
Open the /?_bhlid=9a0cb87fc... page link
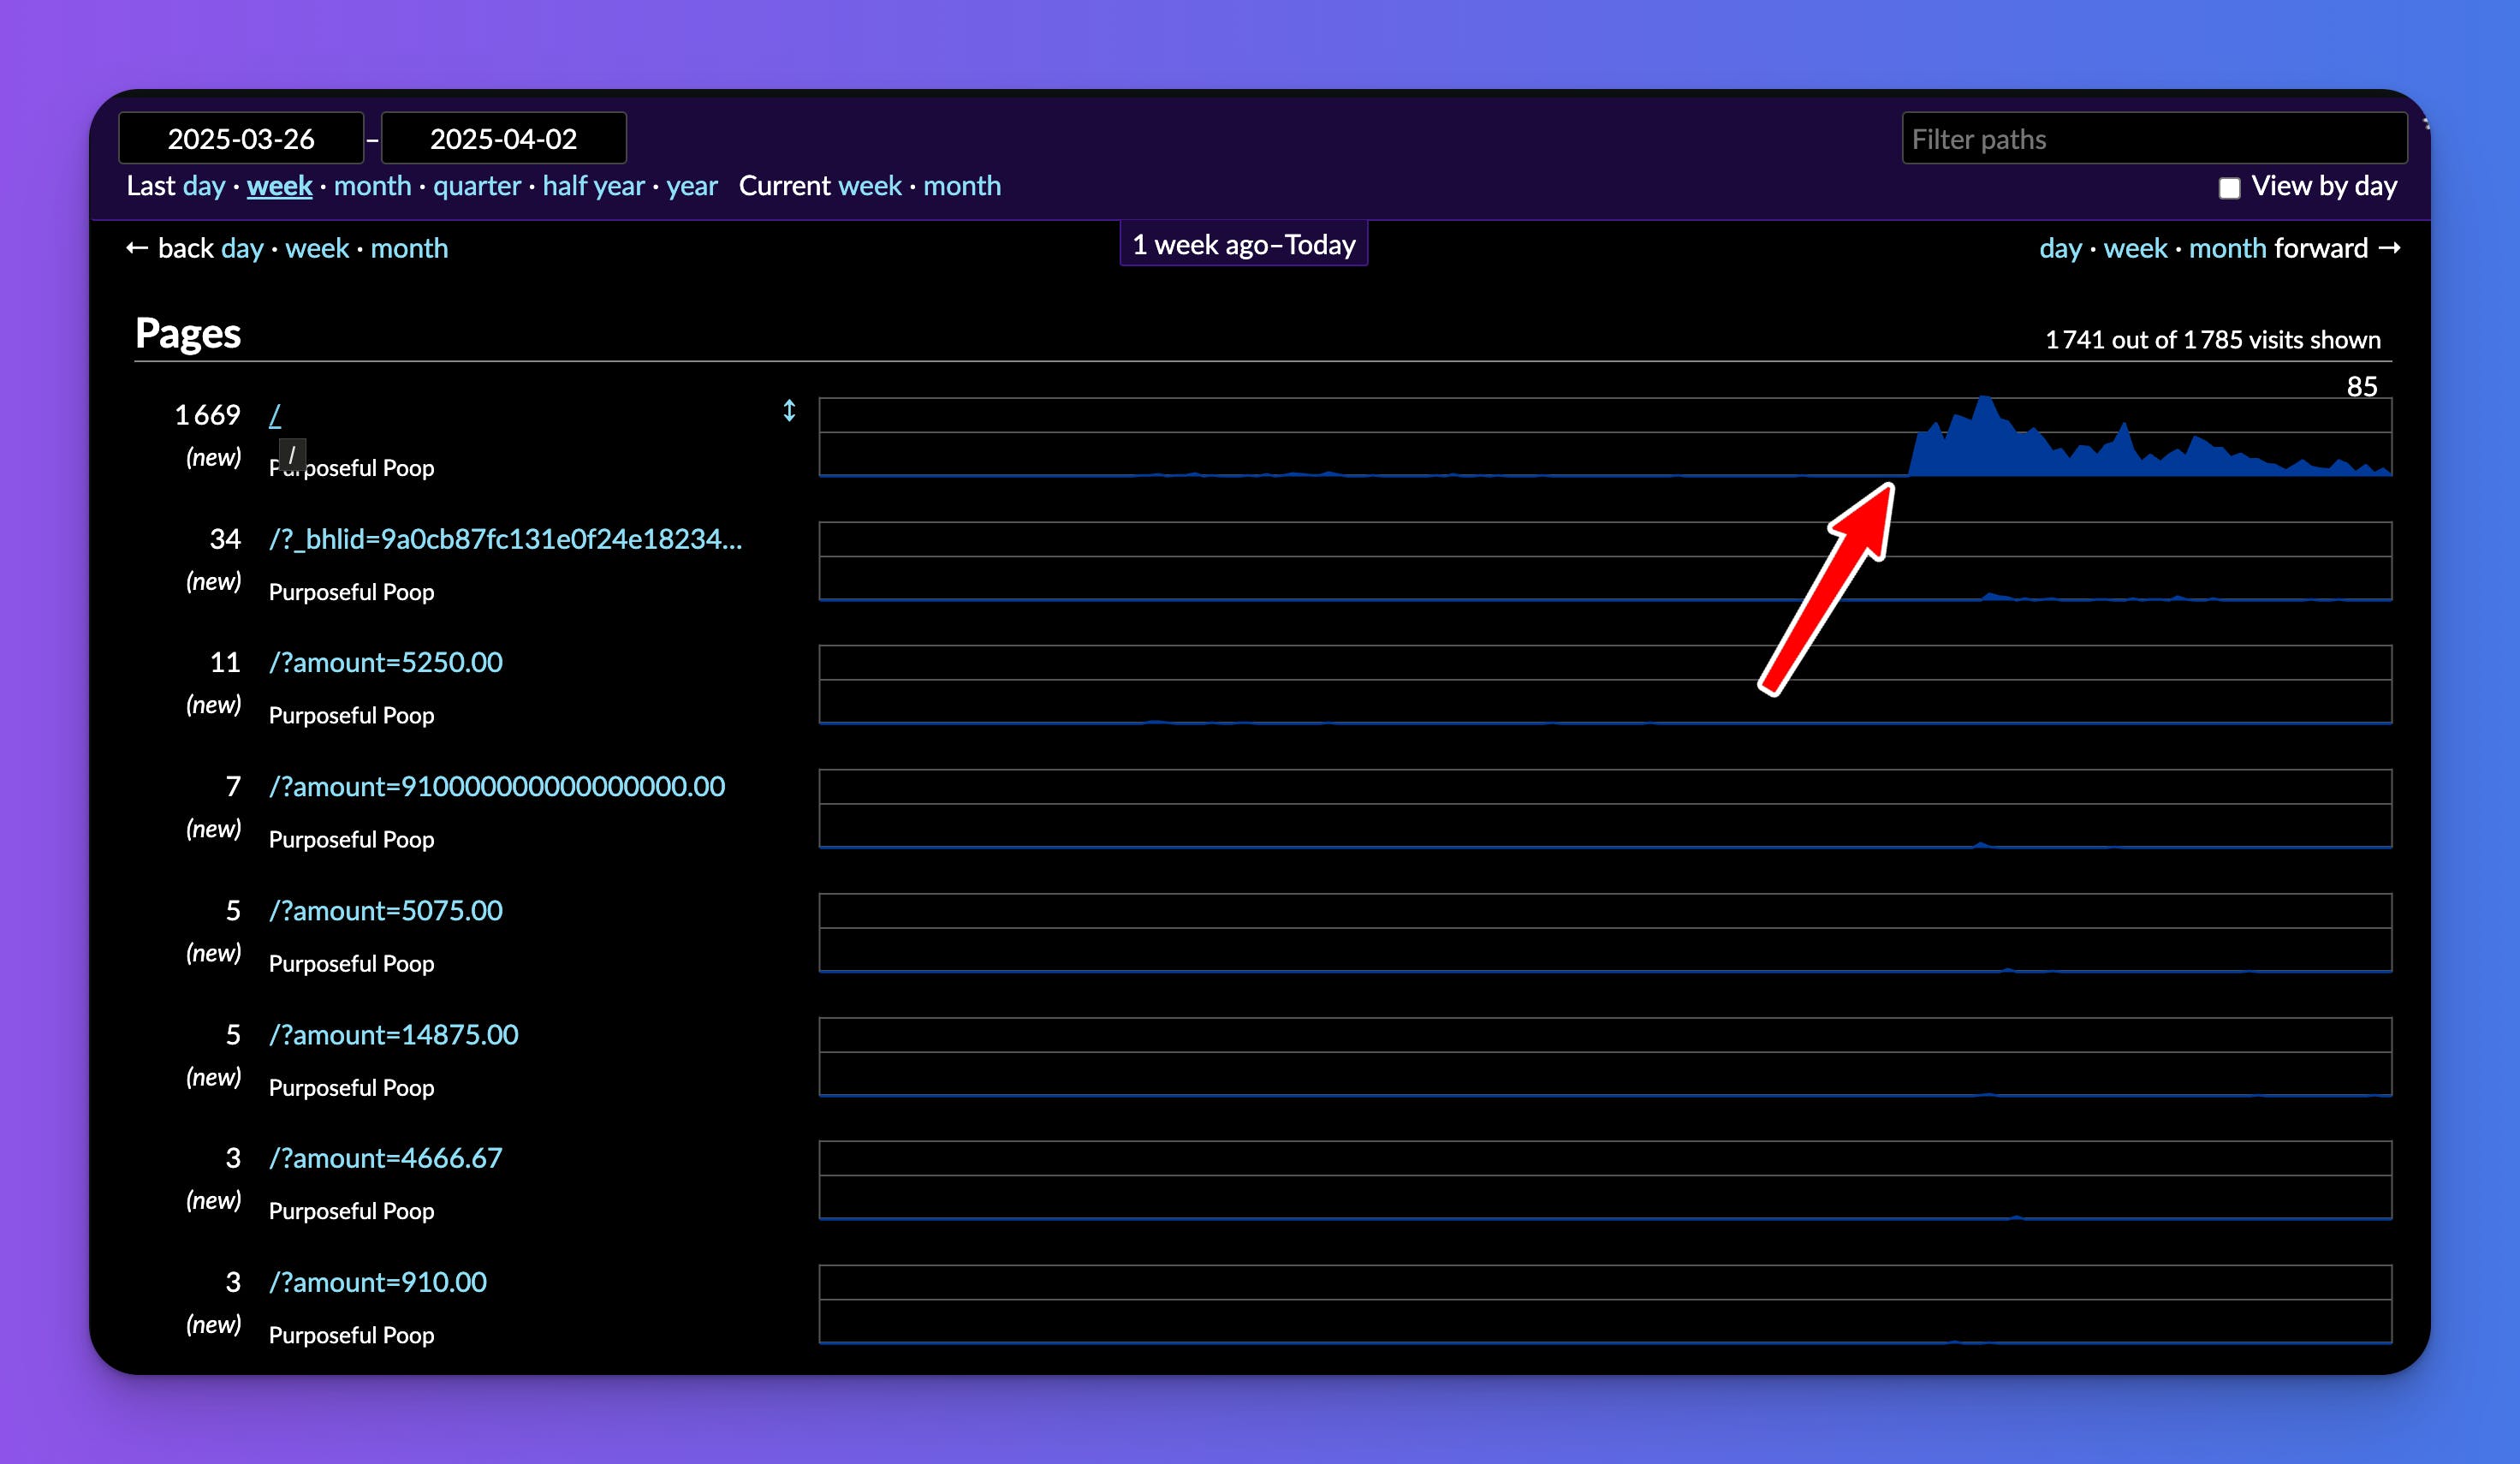pyautogui.click(x=505, y=539)
